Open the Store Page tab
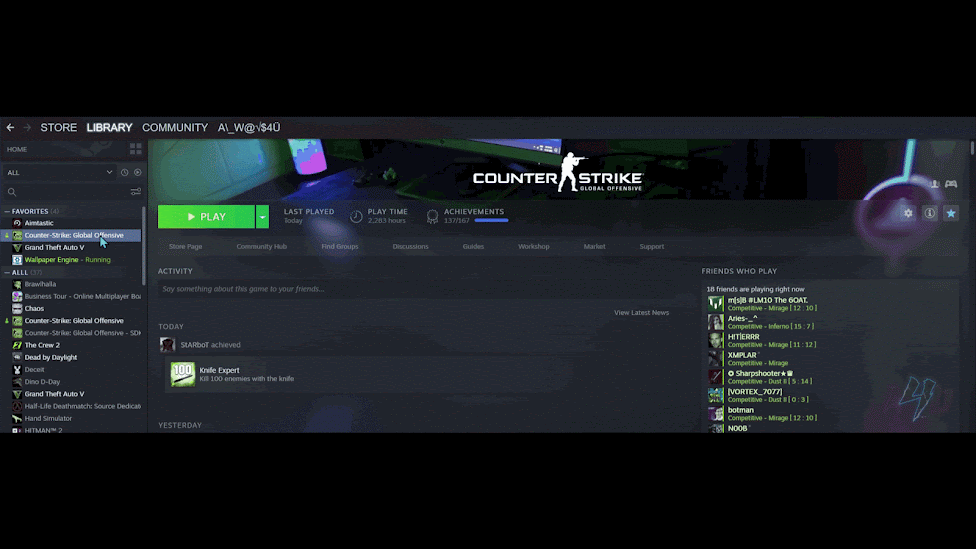 coord(185,246)
